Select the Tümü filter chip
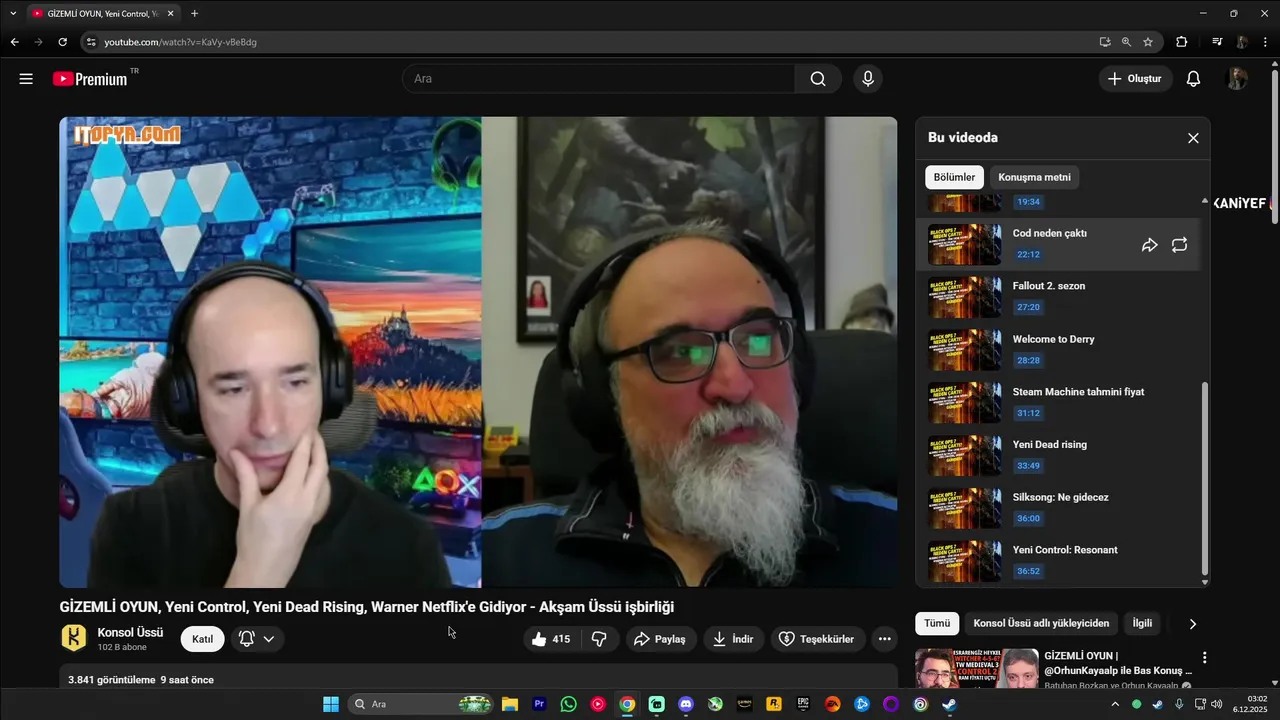The height and width of the screenshot is (720, 1280). click(937, 623)
